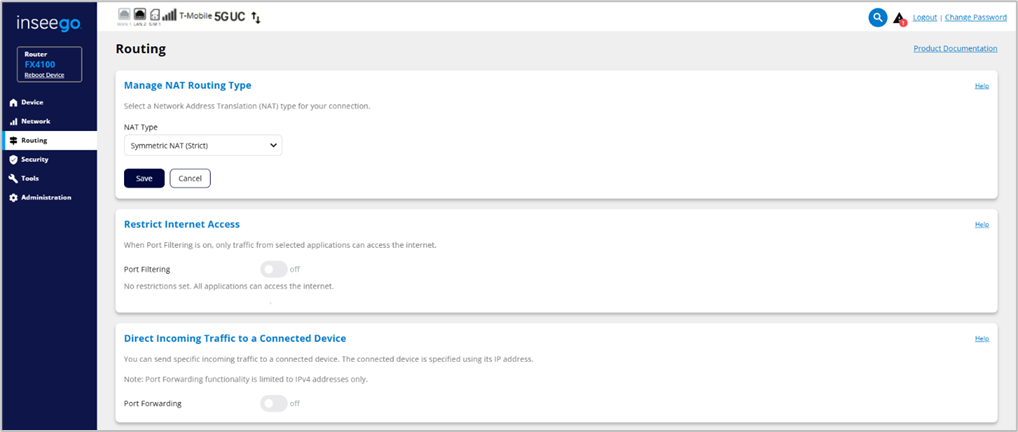Click the SIM 1 card icon
The height and width of the screenshot is (432, 1018).
[154, 16]
